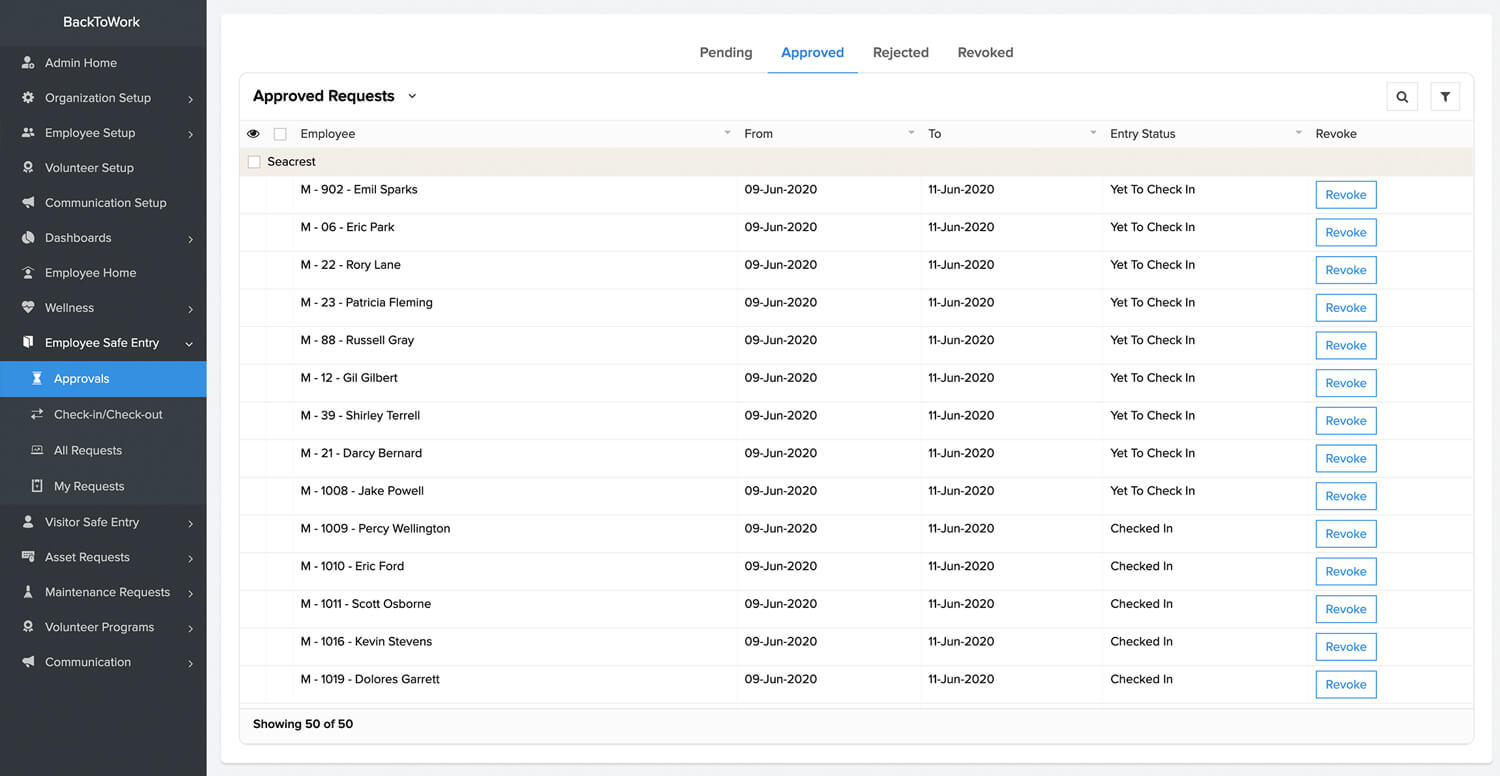Switch to the Rejected tab
Viewport: 1500px width, 776px height.
(900, 53)
